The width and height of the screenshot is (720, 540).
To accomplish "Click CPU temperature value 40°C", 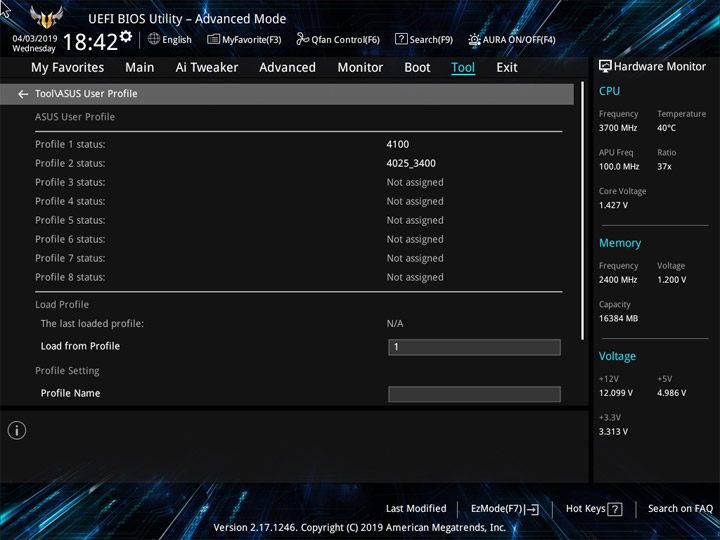I will (x=666, y=128).
